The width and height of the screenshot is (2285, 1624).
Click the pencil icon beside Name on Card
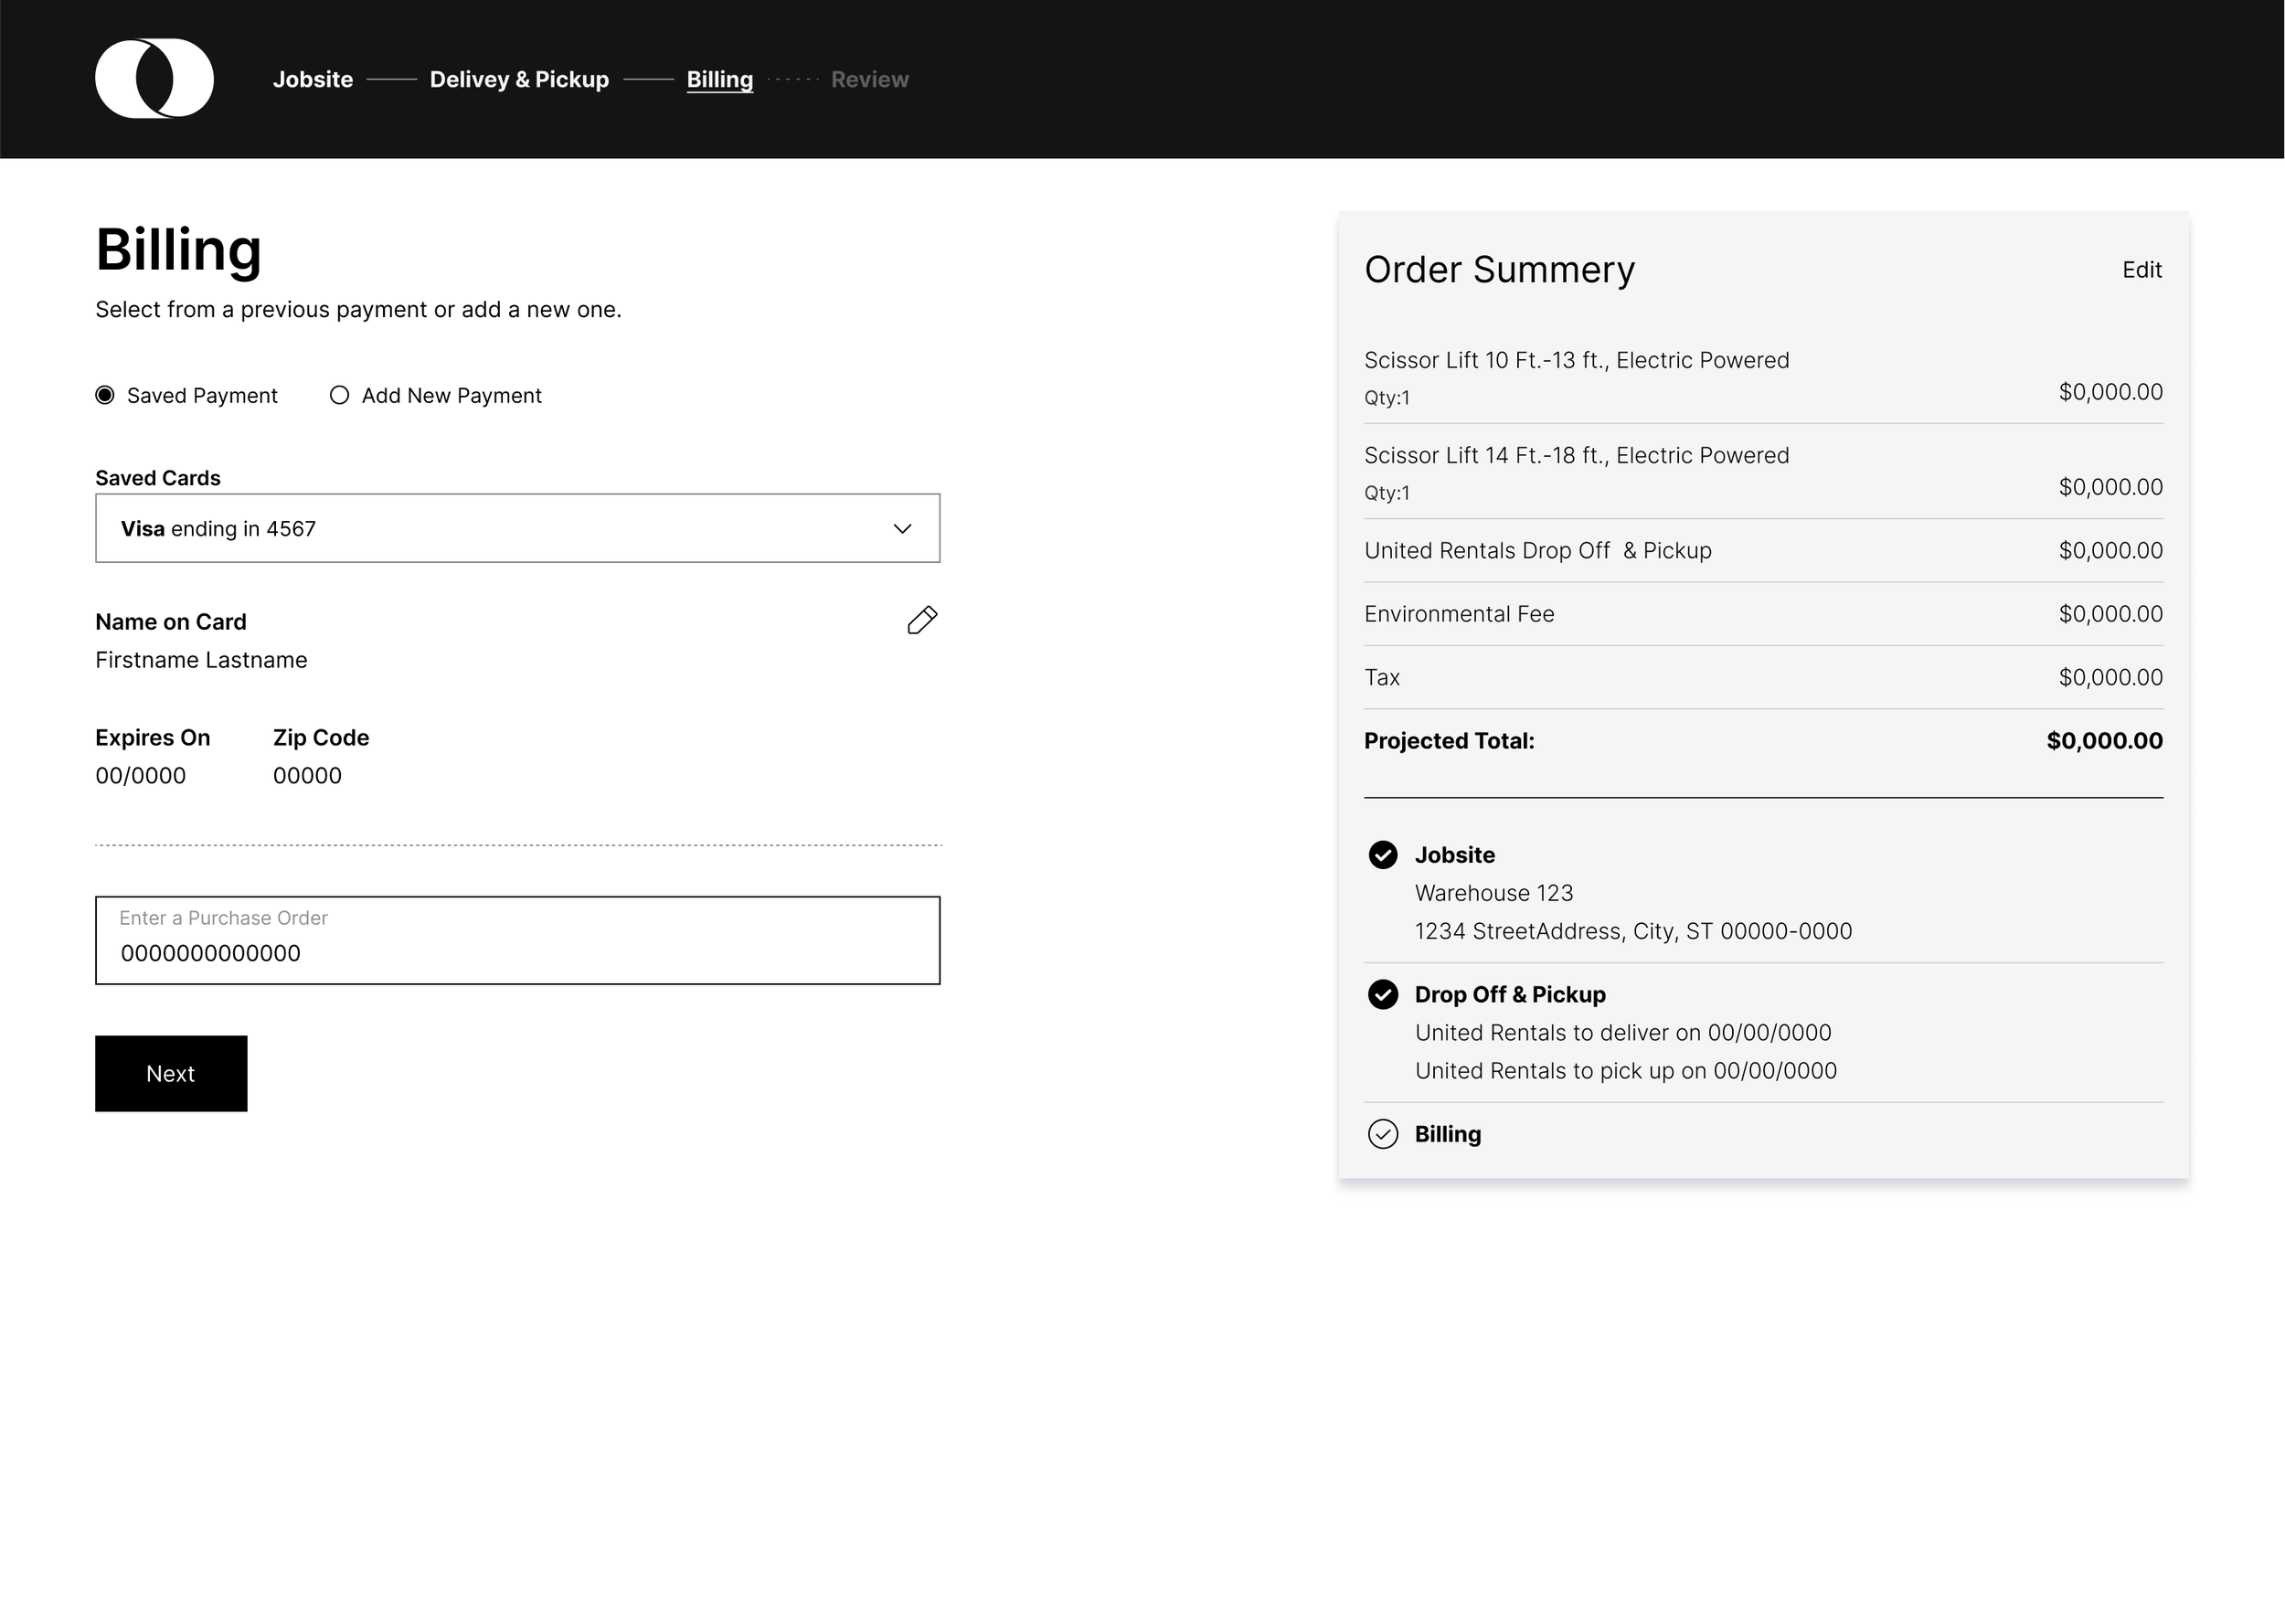click(x=922, y=620)
